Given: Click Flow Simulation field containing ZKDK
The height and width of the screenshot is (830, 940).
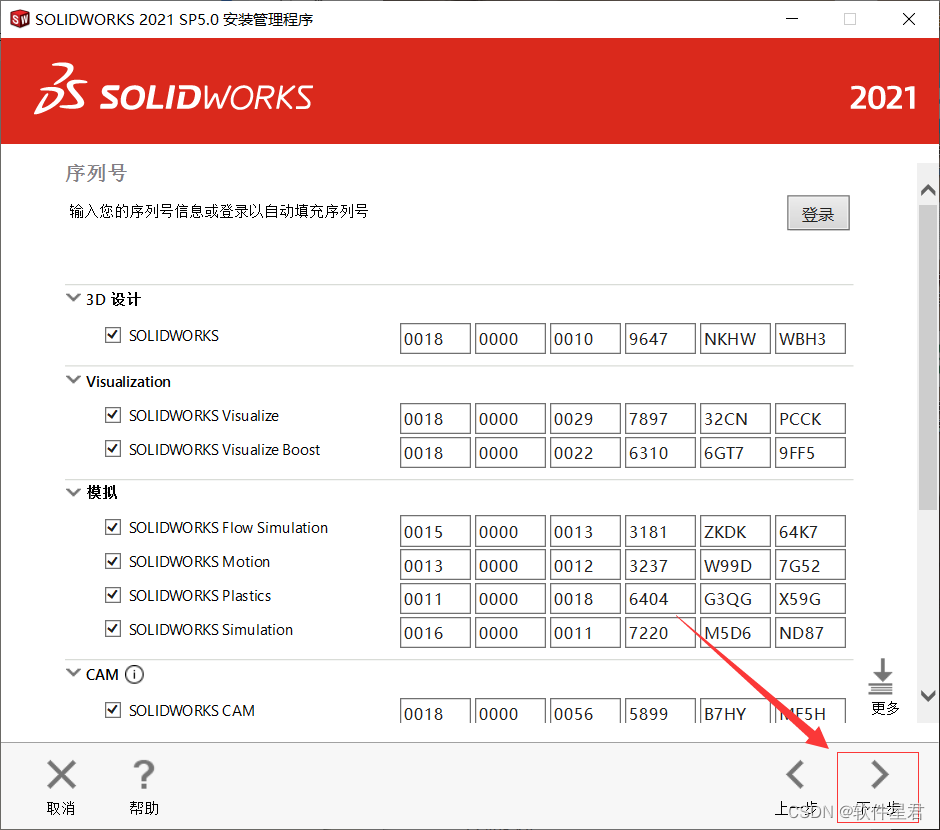Looking at the screenshot, I should [x=735, y=531].
